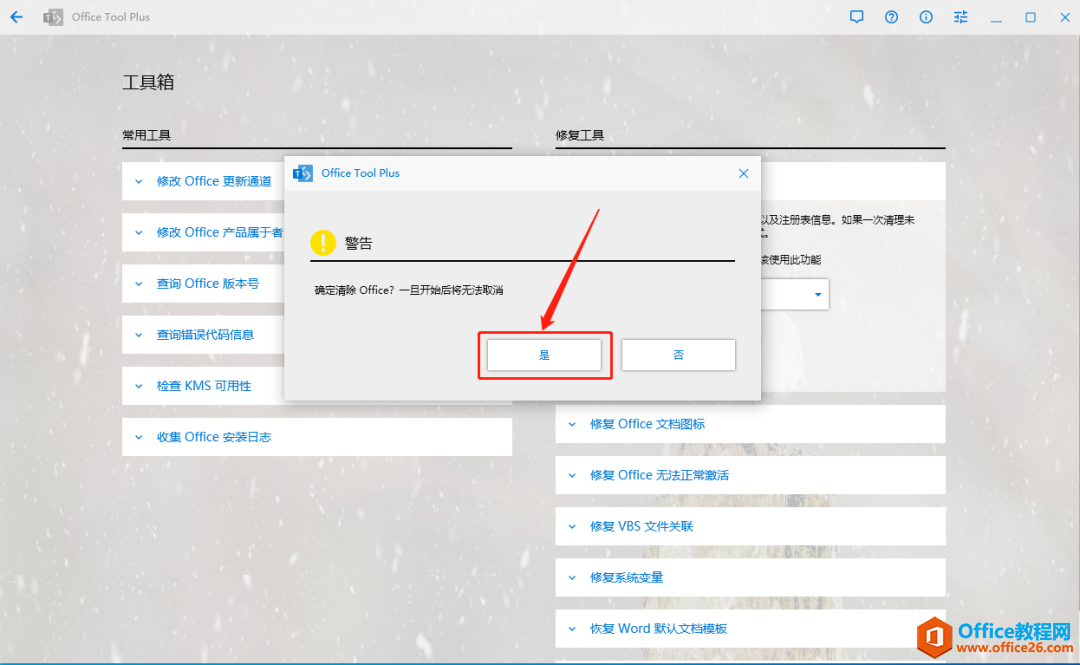Image resolution: width=1080 pixels, height=665 pixels.
Task: Expand 修复 VBS 文件关联 chevron
Action: (572, 526)
